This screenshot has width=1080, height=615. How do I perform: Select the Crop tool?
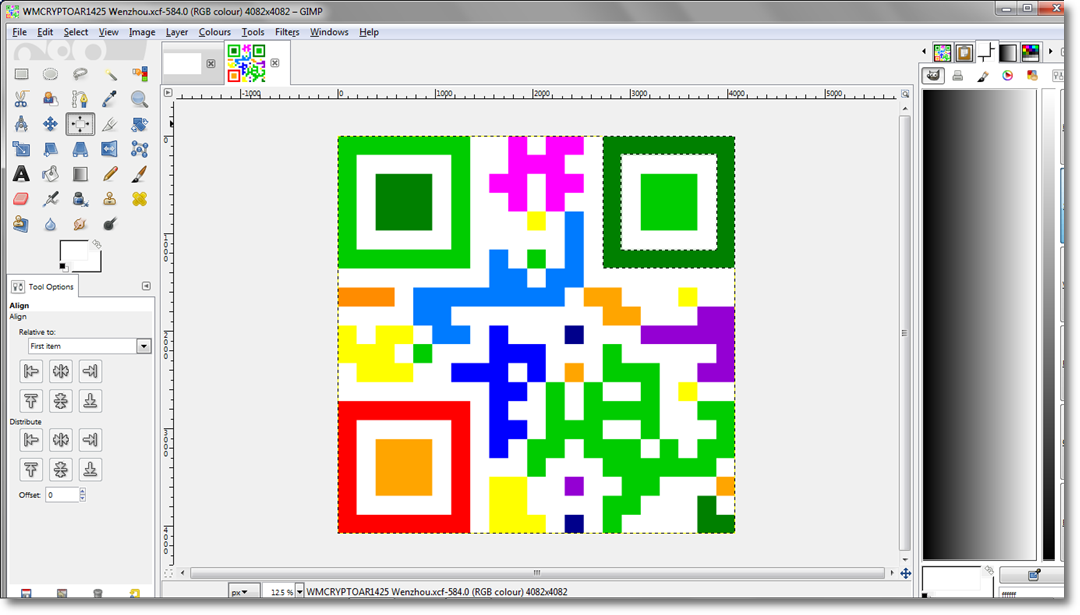[110, 124]
